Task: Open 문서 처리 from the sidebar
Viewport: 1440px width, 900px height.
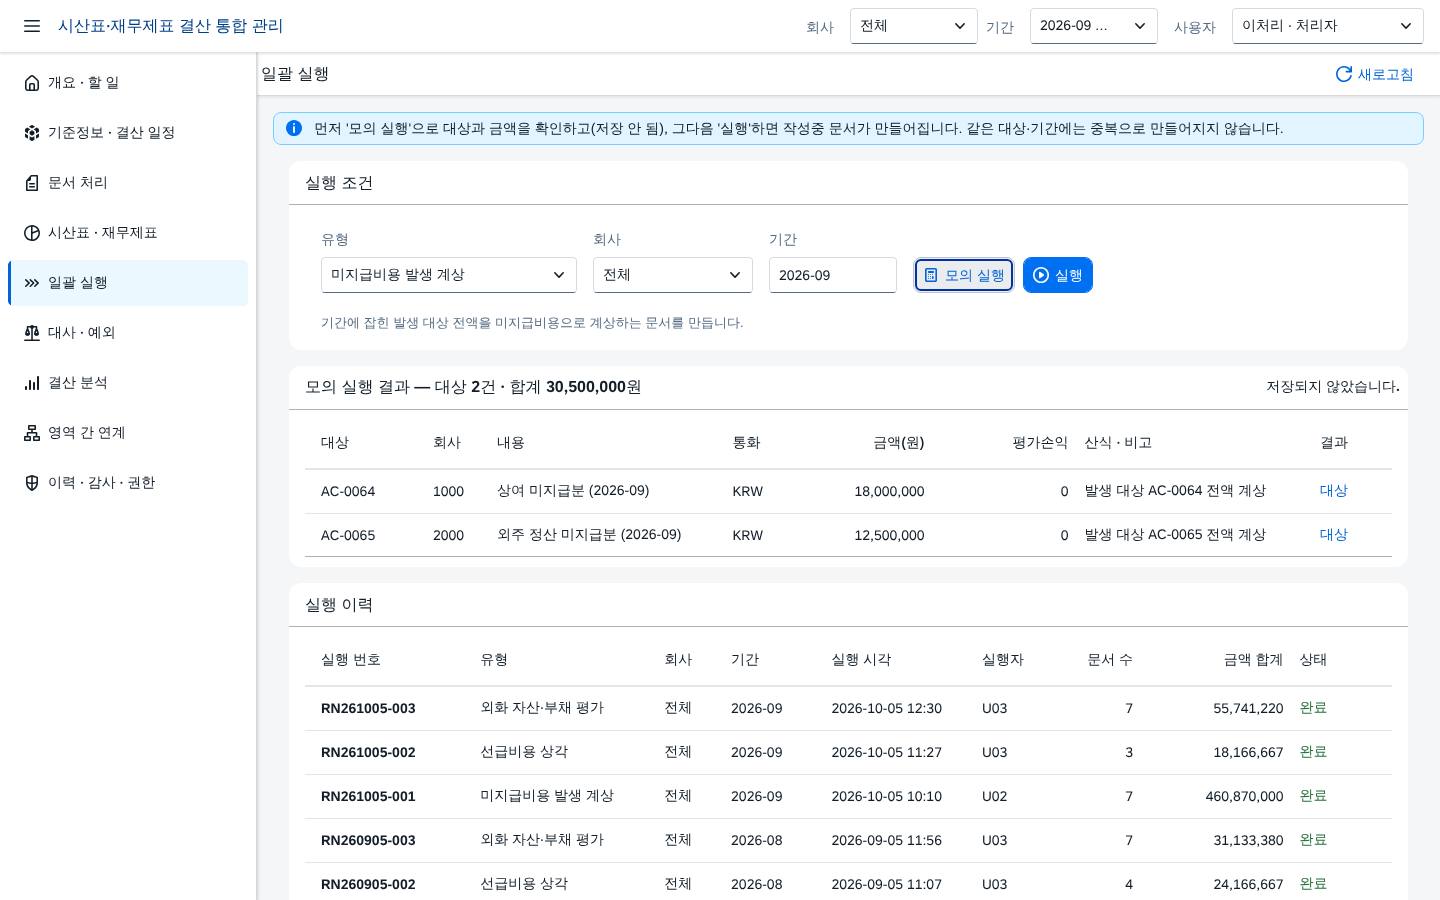Action: (128, 183)
